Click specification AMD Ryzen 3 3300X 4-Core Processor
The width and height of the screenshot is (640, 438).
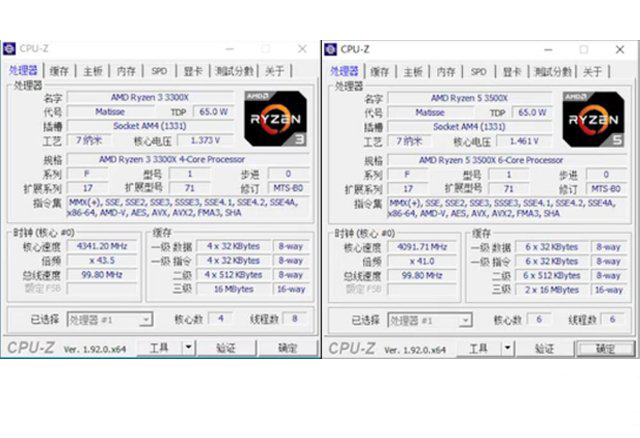coord(188,159)
